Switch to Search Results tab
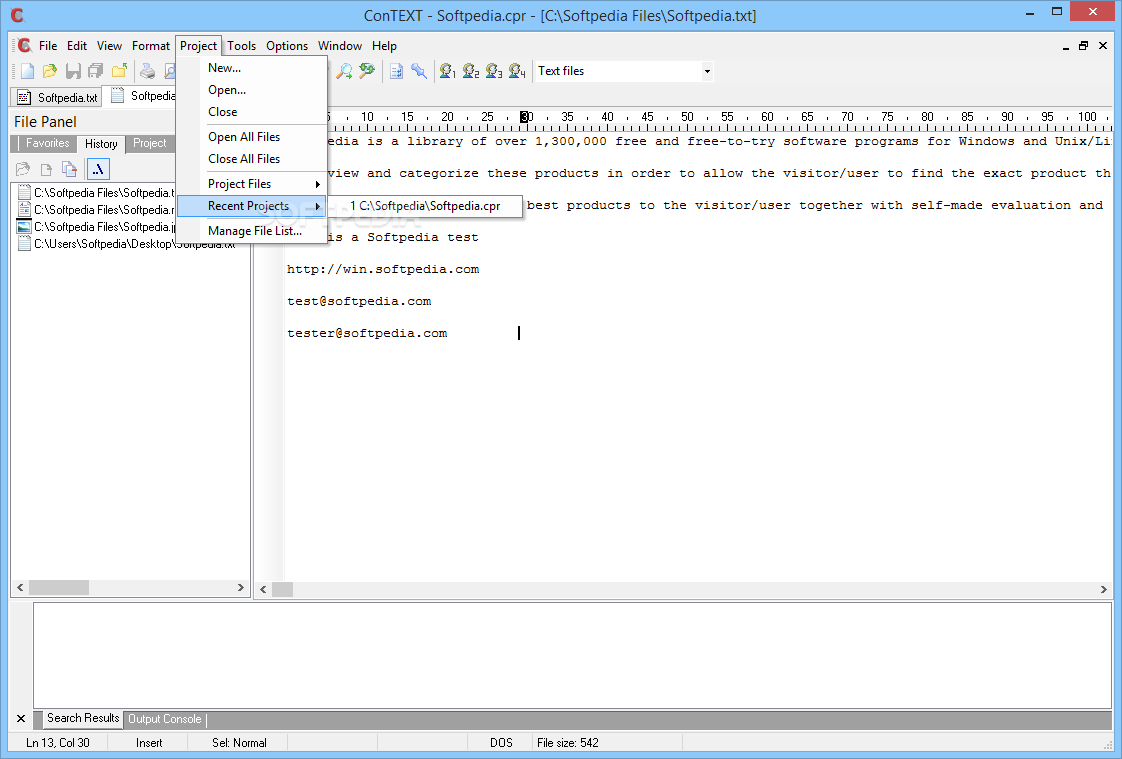Screen dimensions: 1122x759 [83, 718]
